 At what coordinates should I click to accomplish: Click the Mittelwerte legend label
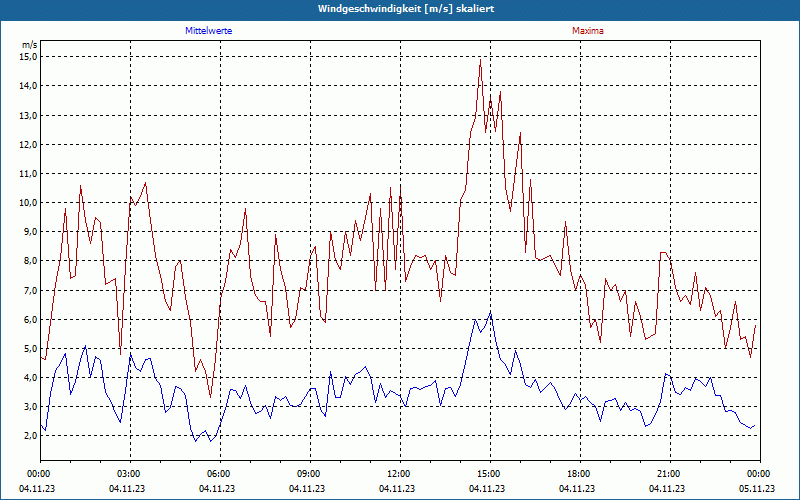209,31
